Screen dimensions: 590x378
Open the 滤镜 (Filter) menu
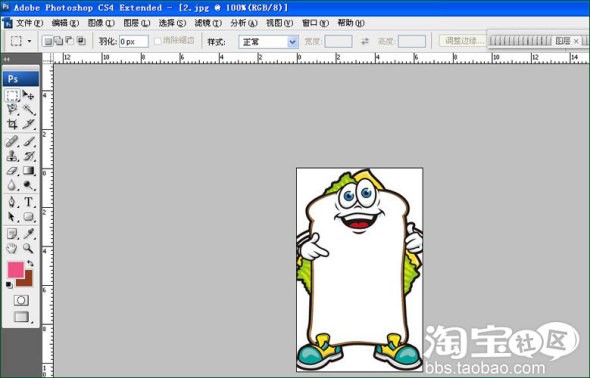(x=208, y=23)
